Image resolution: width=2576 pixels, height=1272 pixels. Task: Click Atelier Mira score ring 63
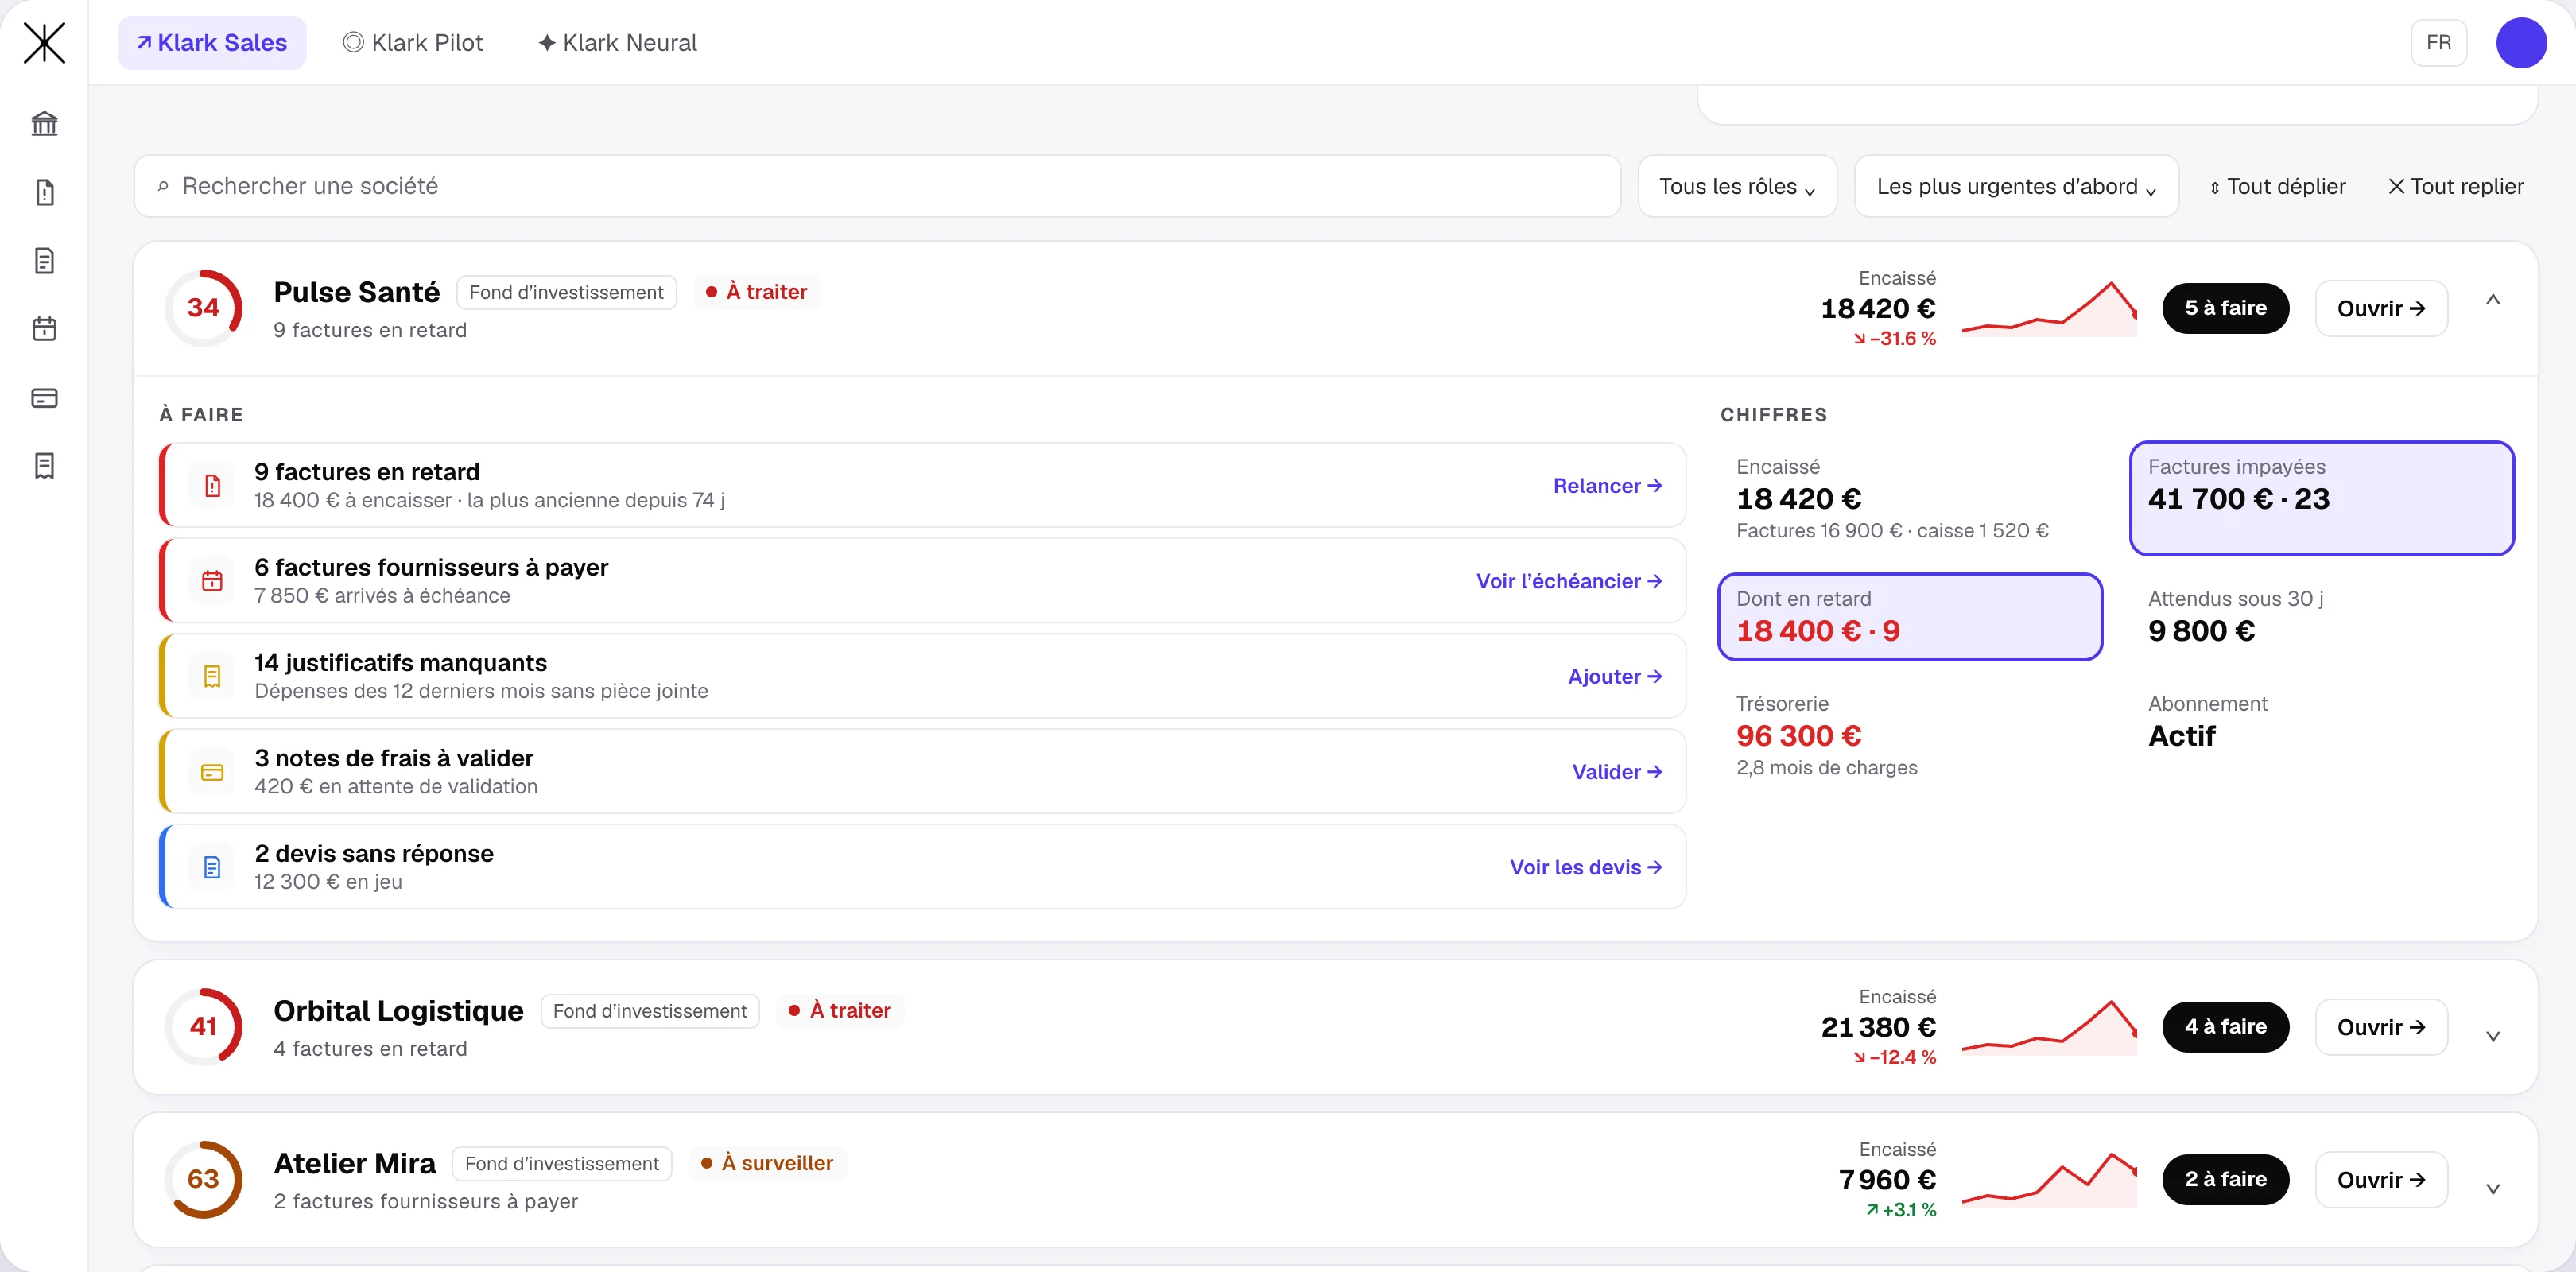pos(203,1180)
